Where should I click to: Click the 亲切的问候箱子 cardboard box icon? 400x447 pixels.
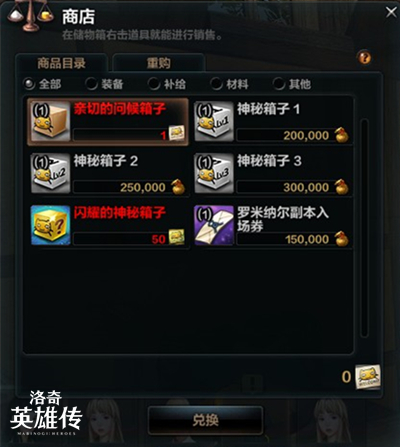50,121
